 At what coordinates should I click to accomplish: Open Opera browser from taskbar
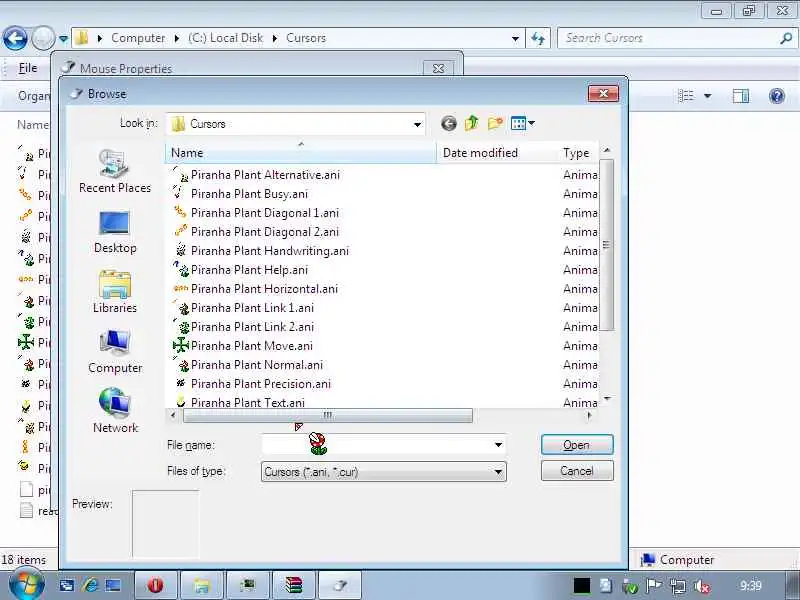pos(156,585)
